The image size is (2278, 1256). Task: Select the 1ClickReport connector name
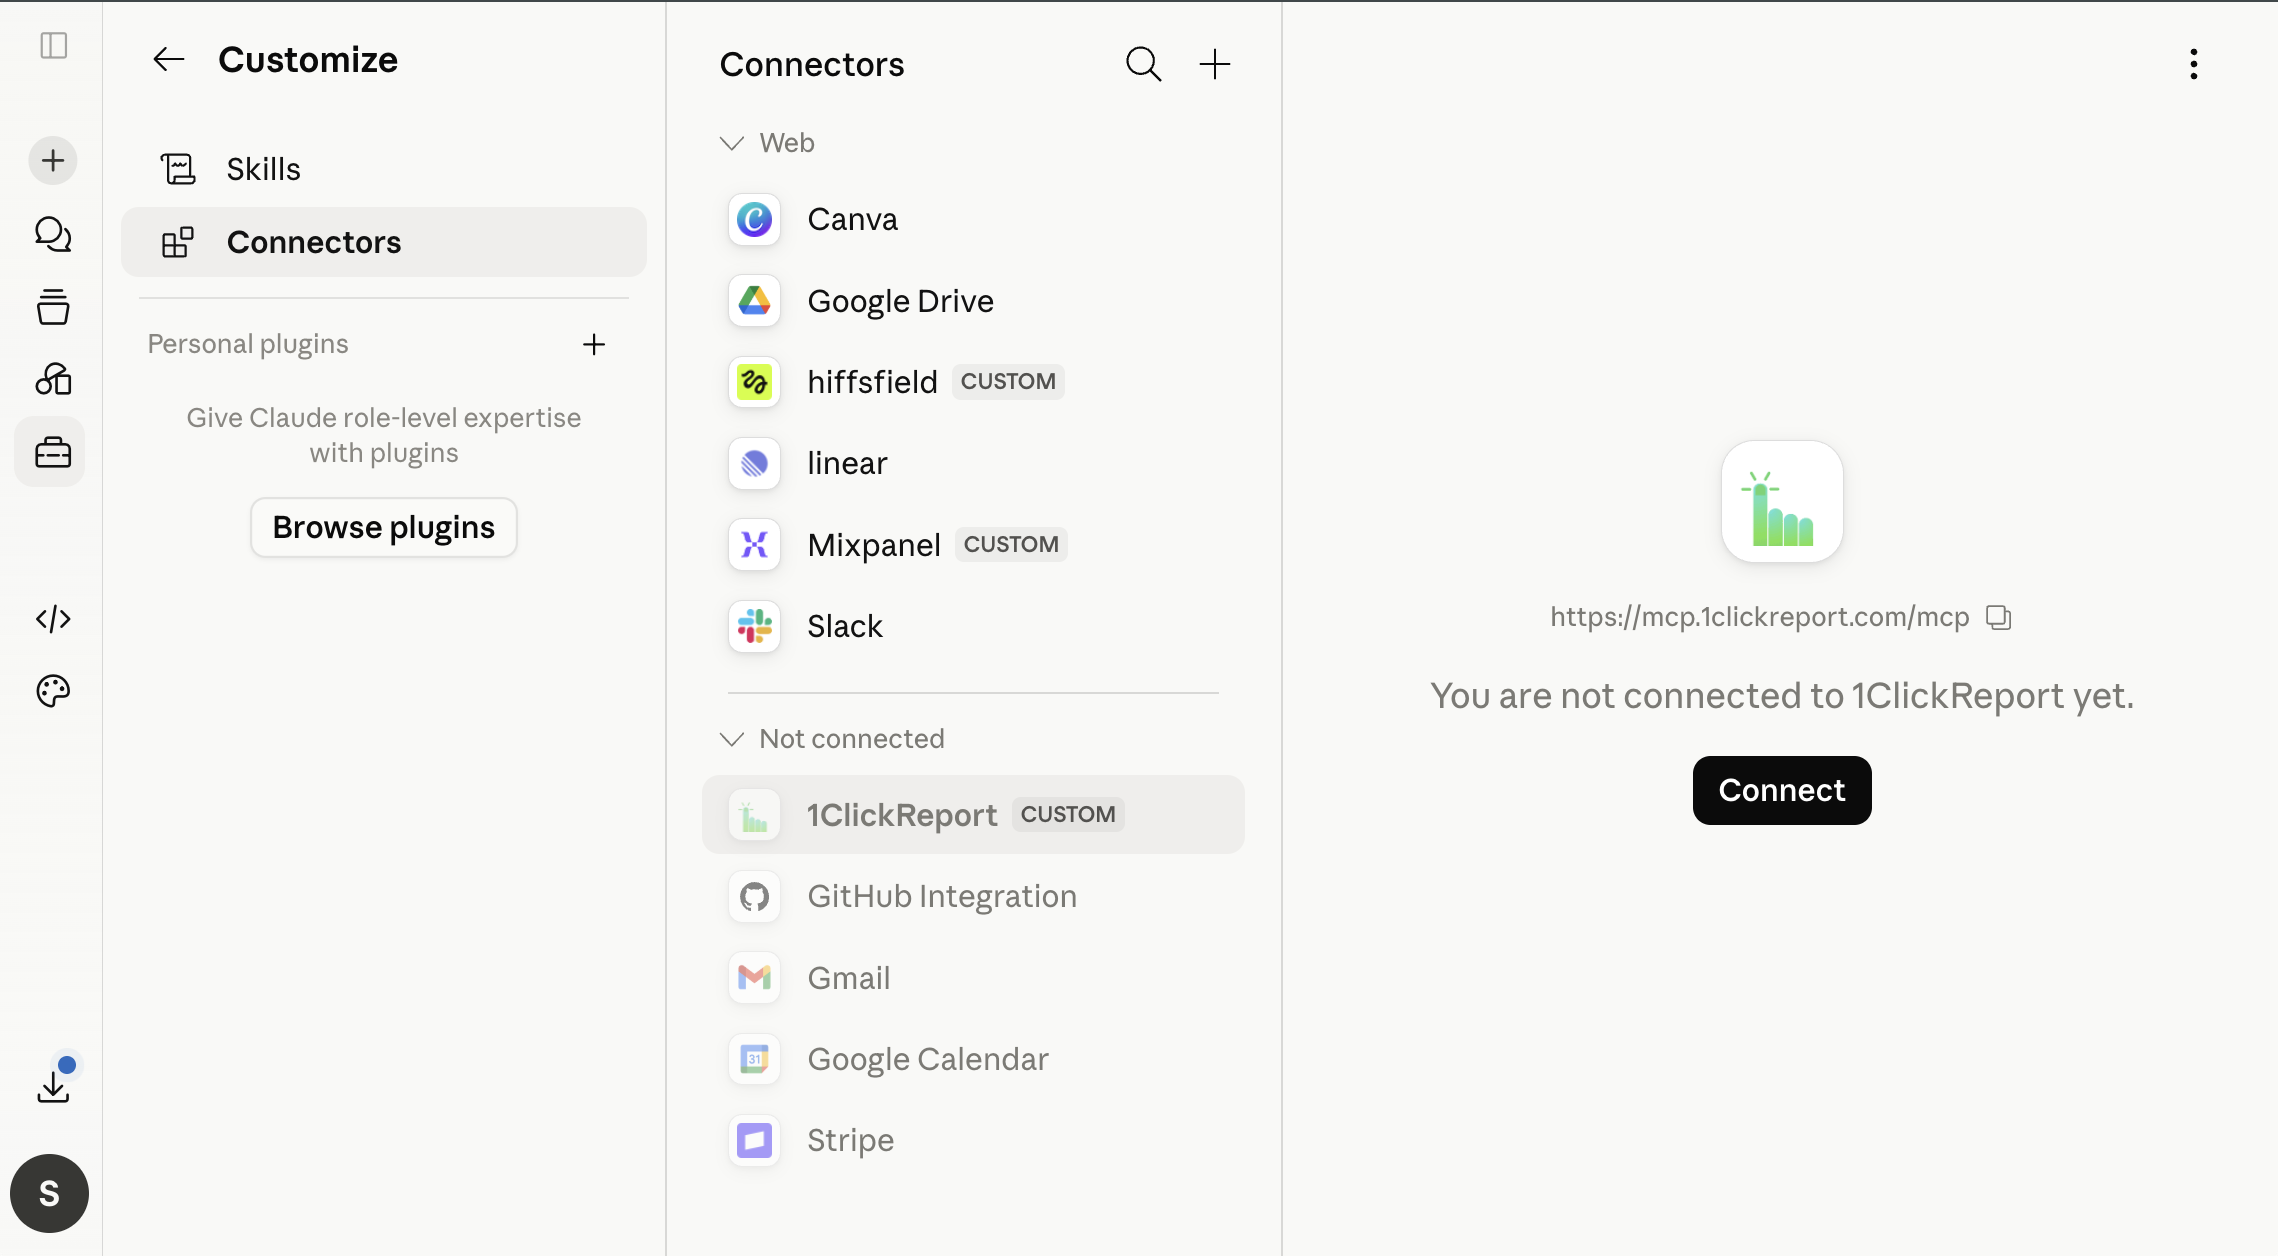click(x=902, y=815)
